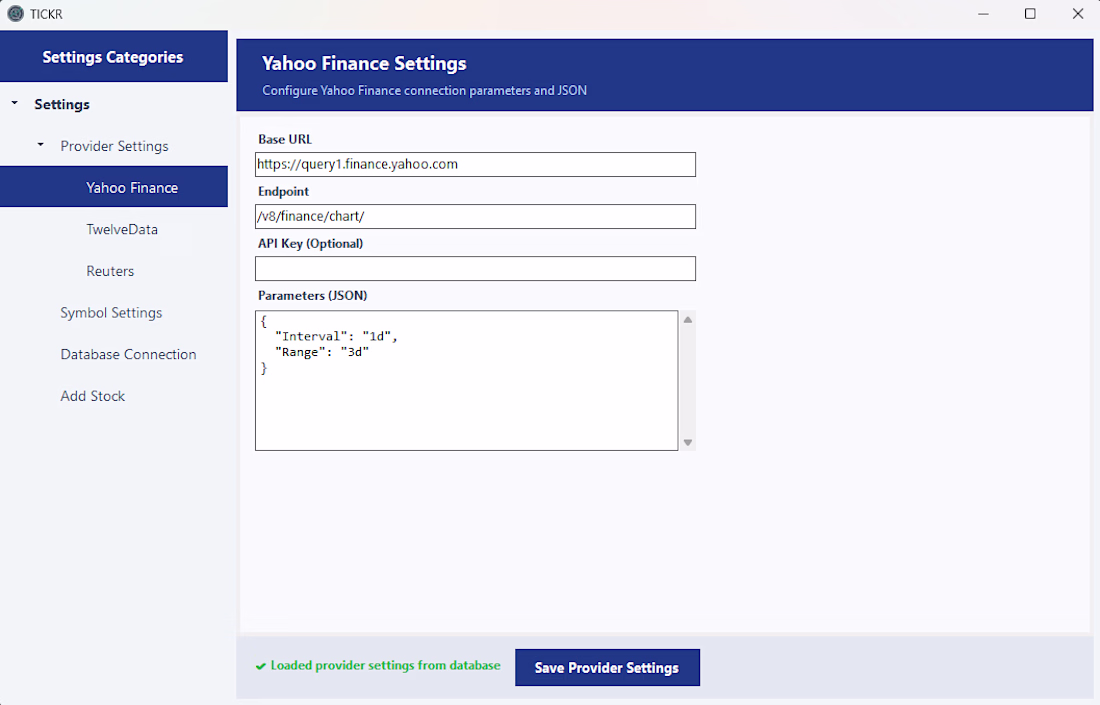Click the Save Provider Settings button
This screenshot has width=1100, height=705.
click(607, 668)
